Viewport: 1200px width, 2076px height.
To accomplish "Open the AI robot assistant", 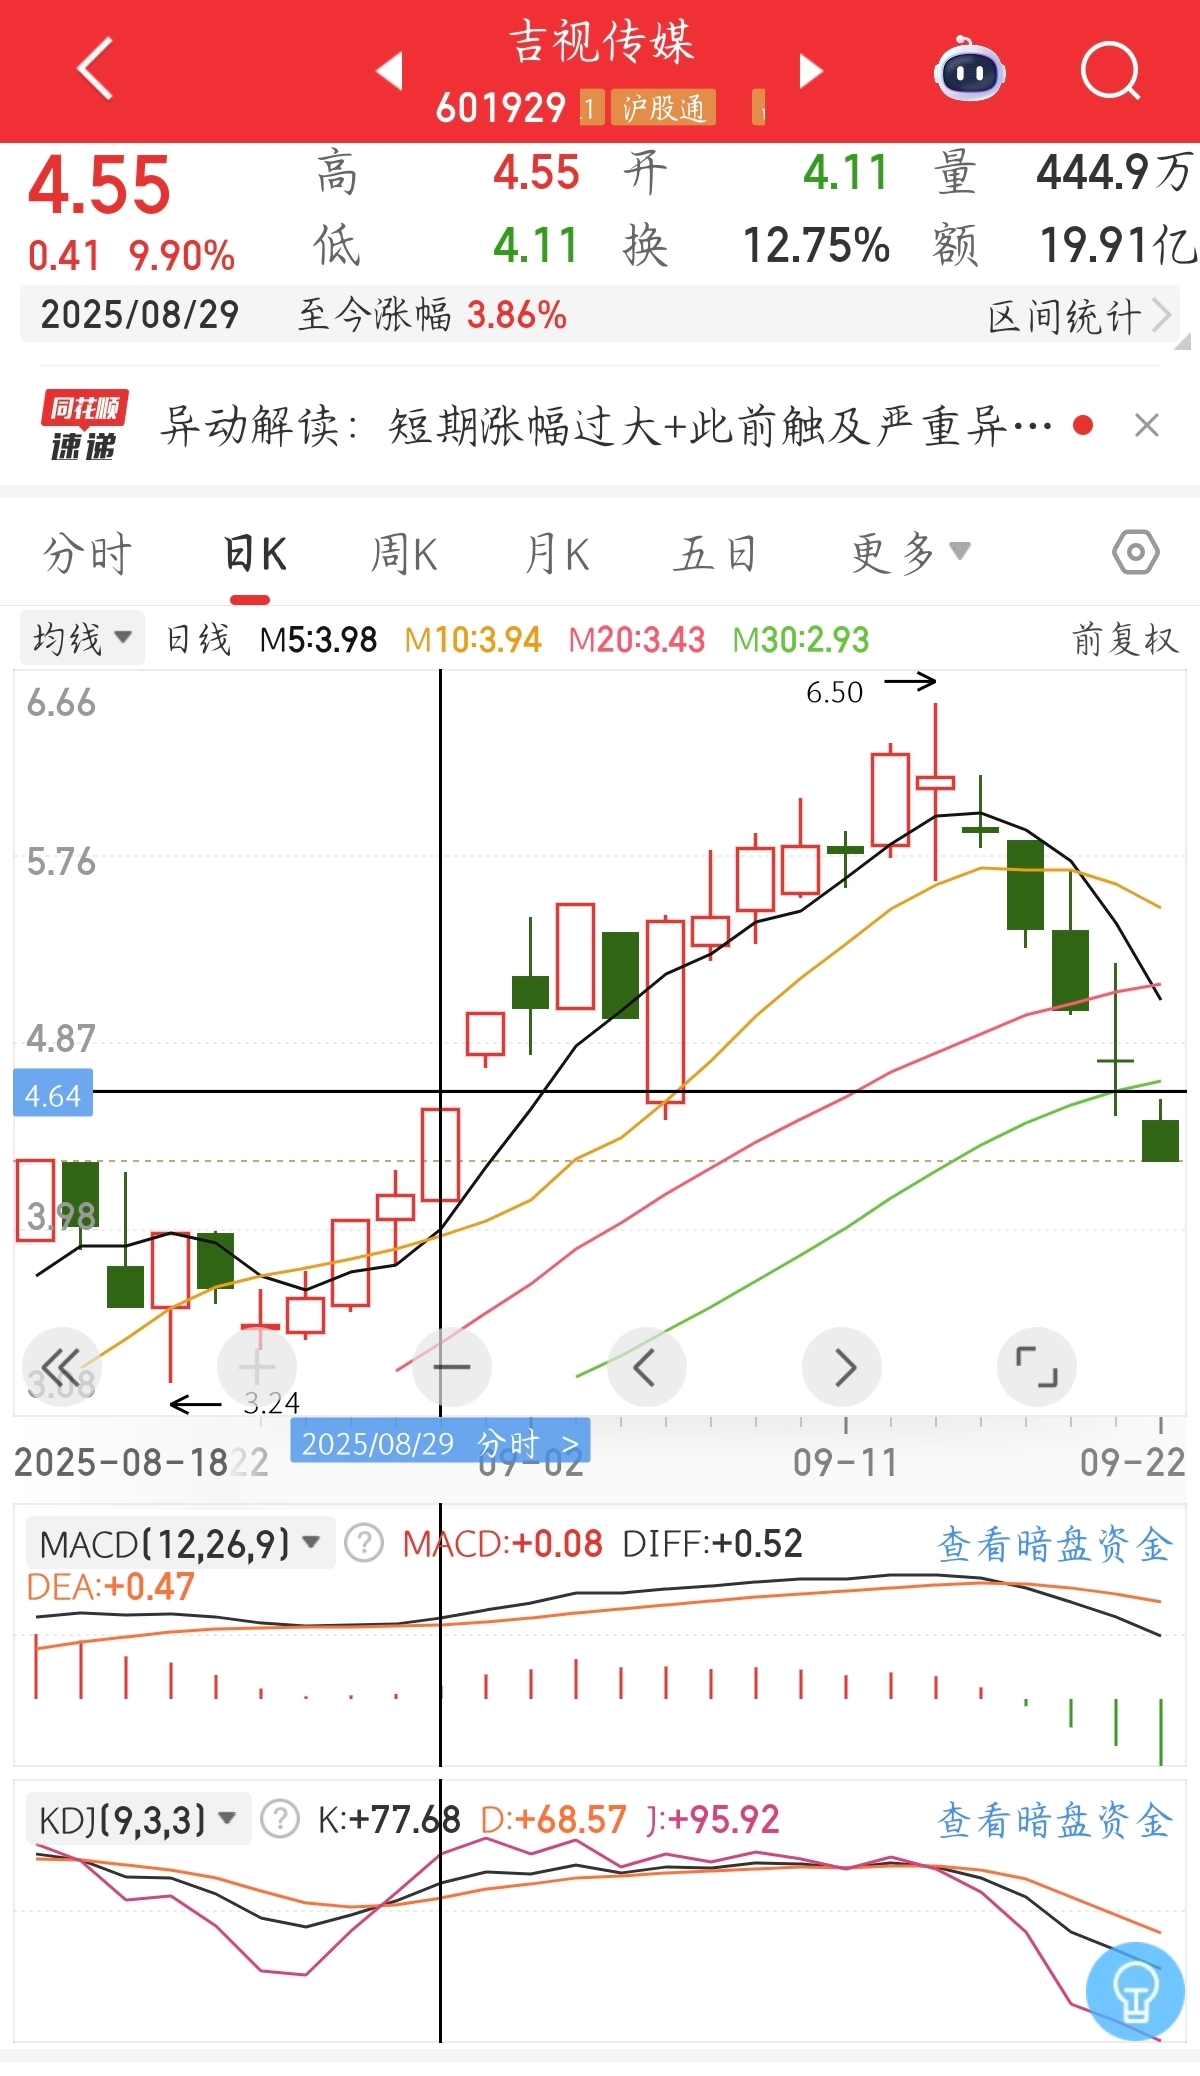I will (969, 69).
